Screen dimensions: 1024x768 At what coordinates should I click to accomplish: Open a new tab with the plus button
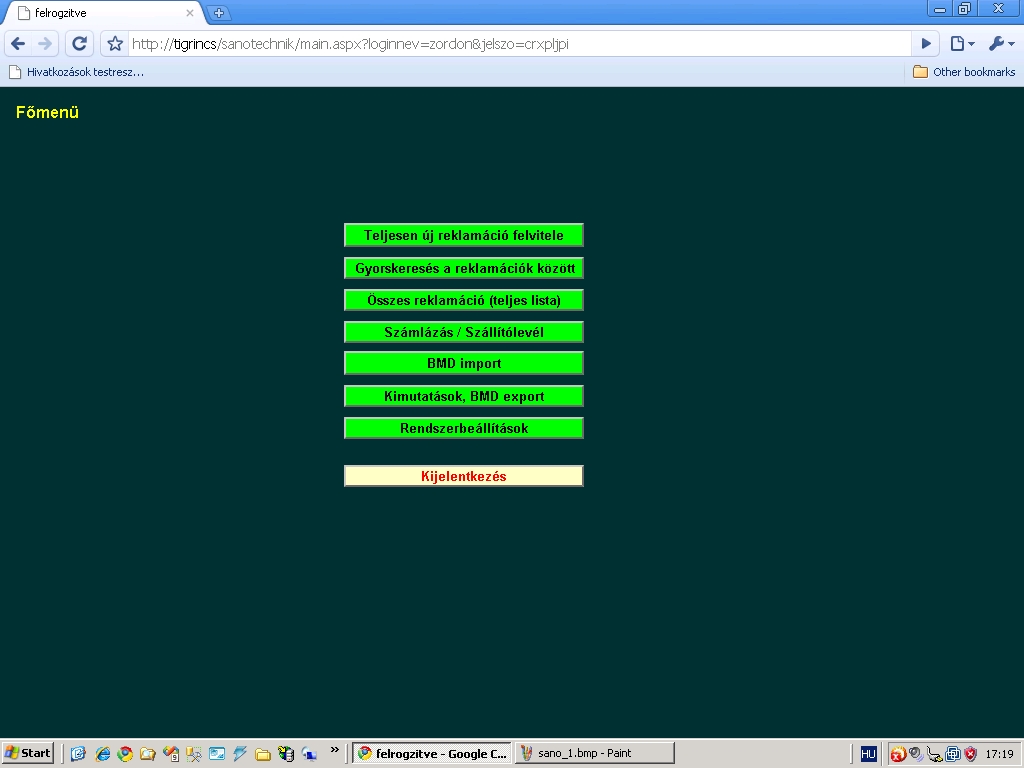pyautogui.click(x=219, y=13)
